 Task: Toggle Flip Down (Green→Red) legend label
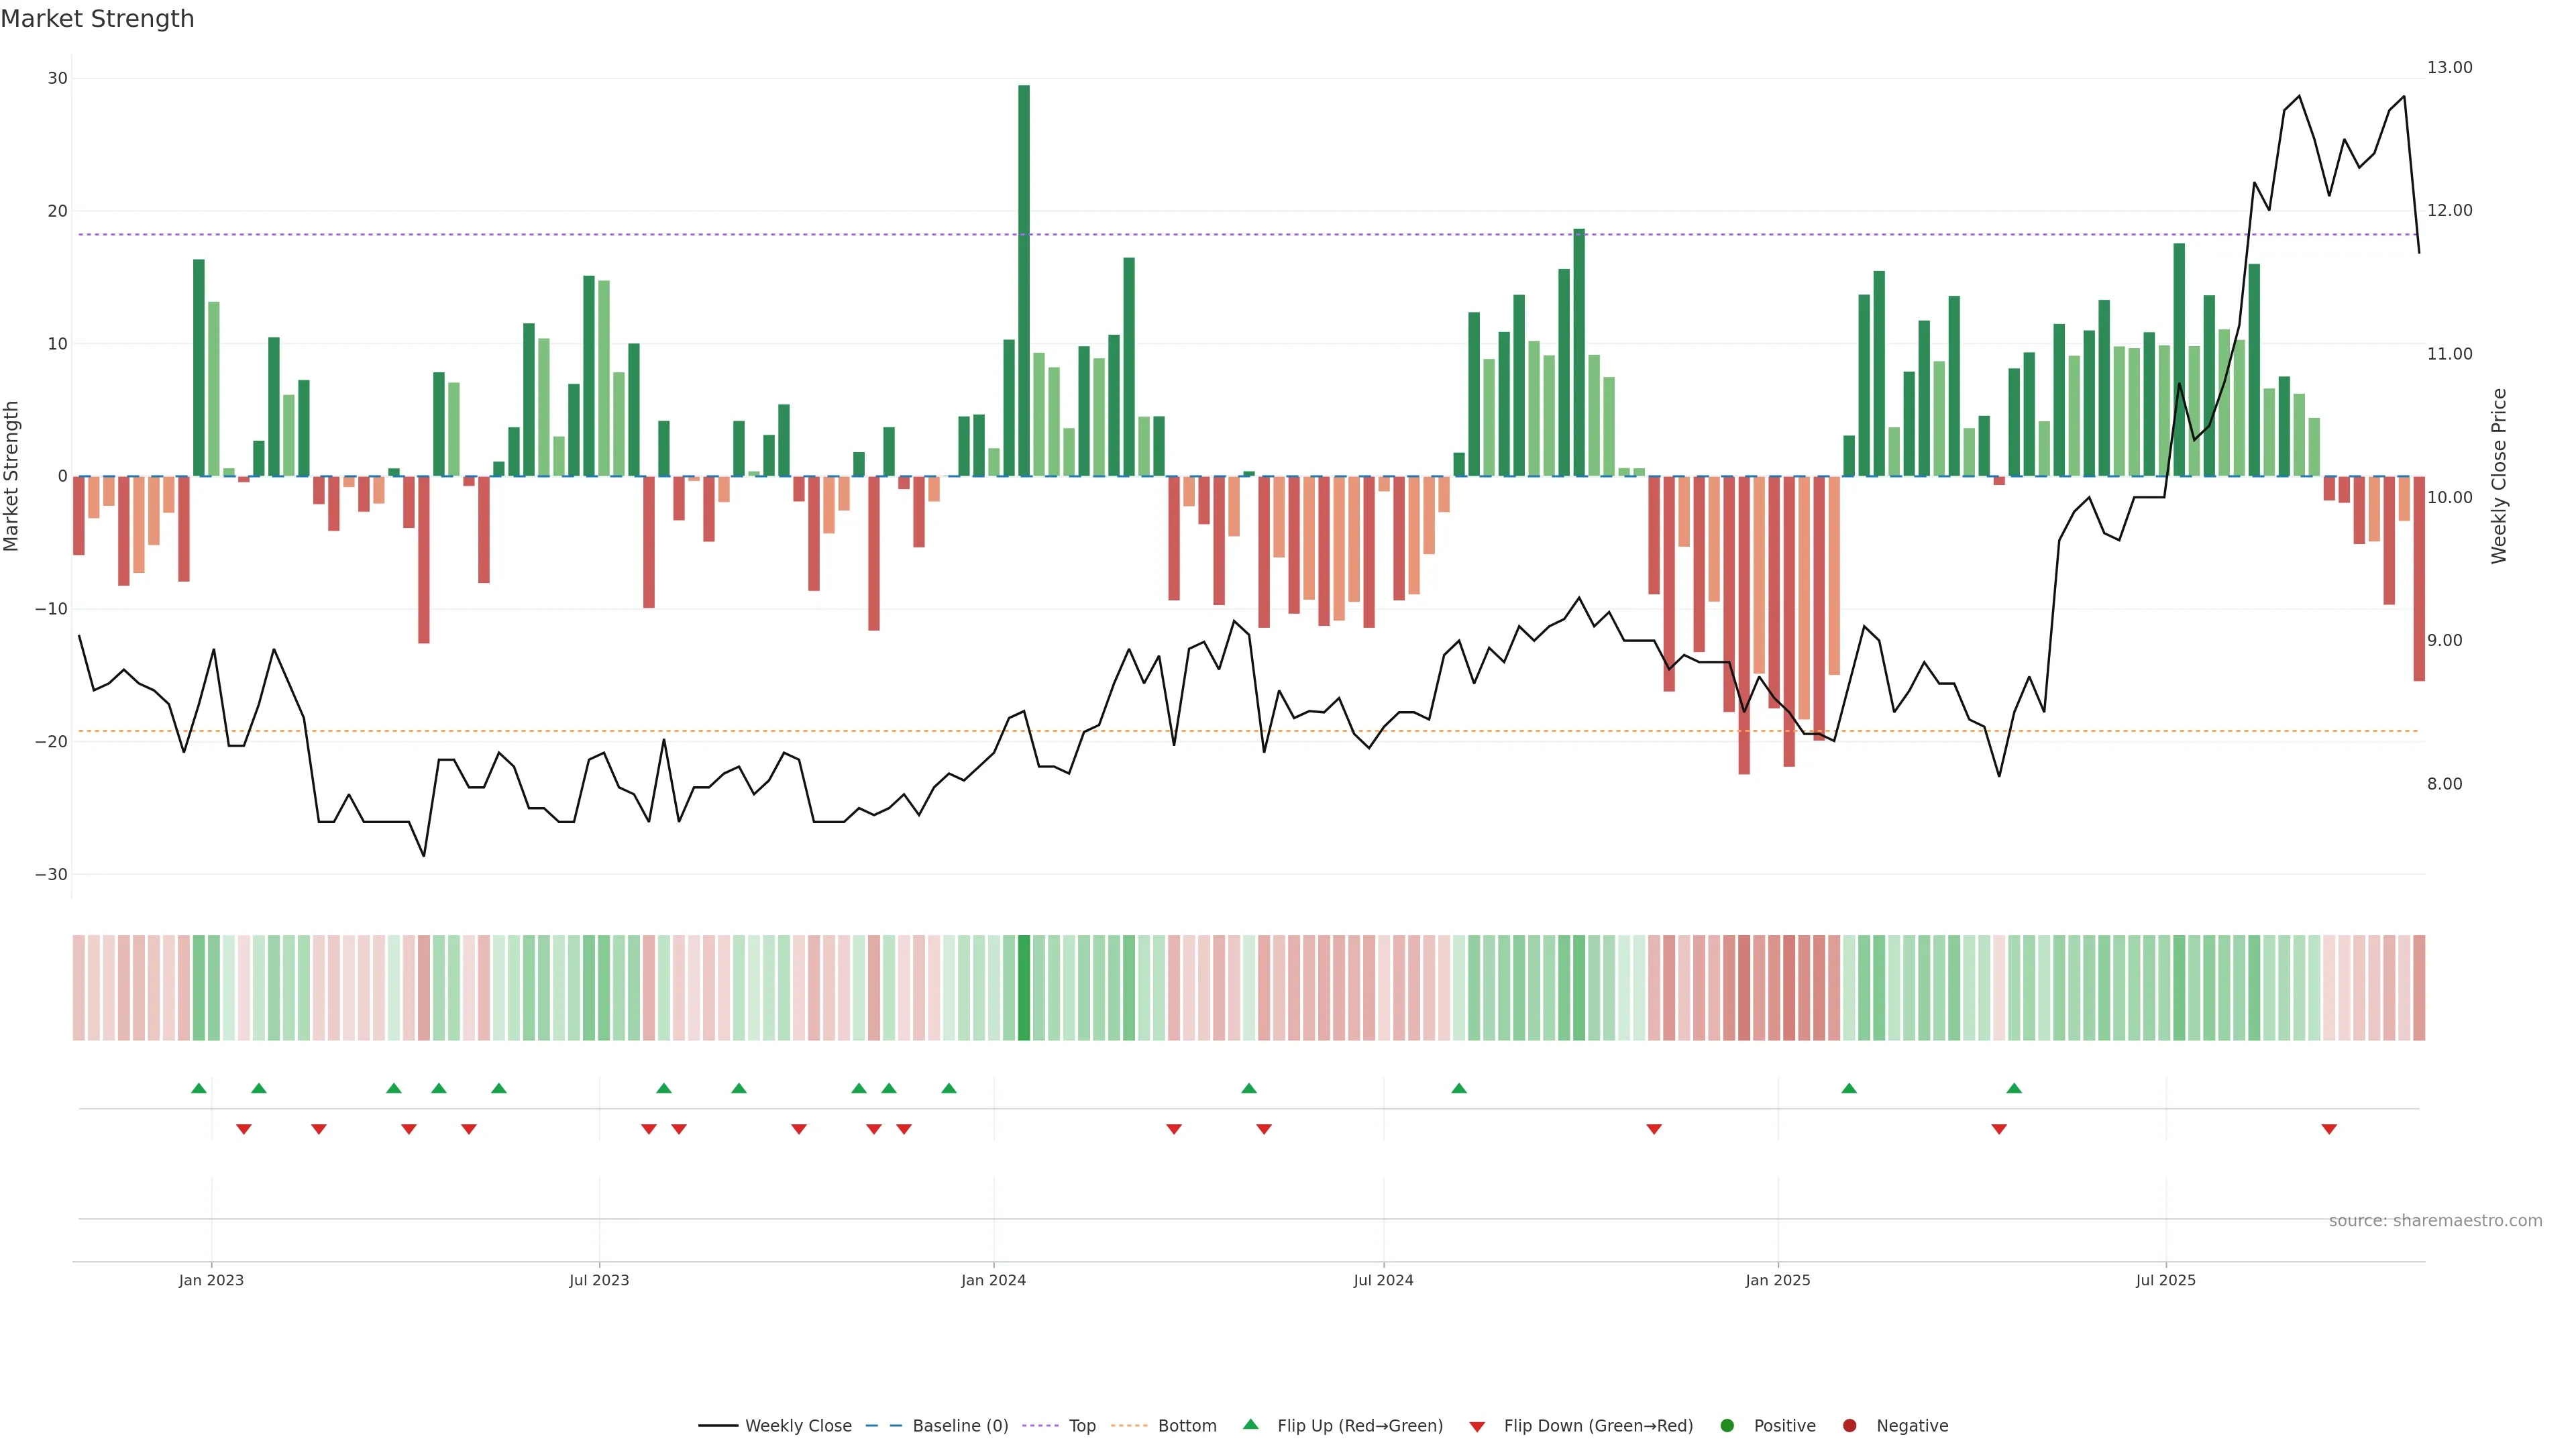[x=1598, y=1425]
